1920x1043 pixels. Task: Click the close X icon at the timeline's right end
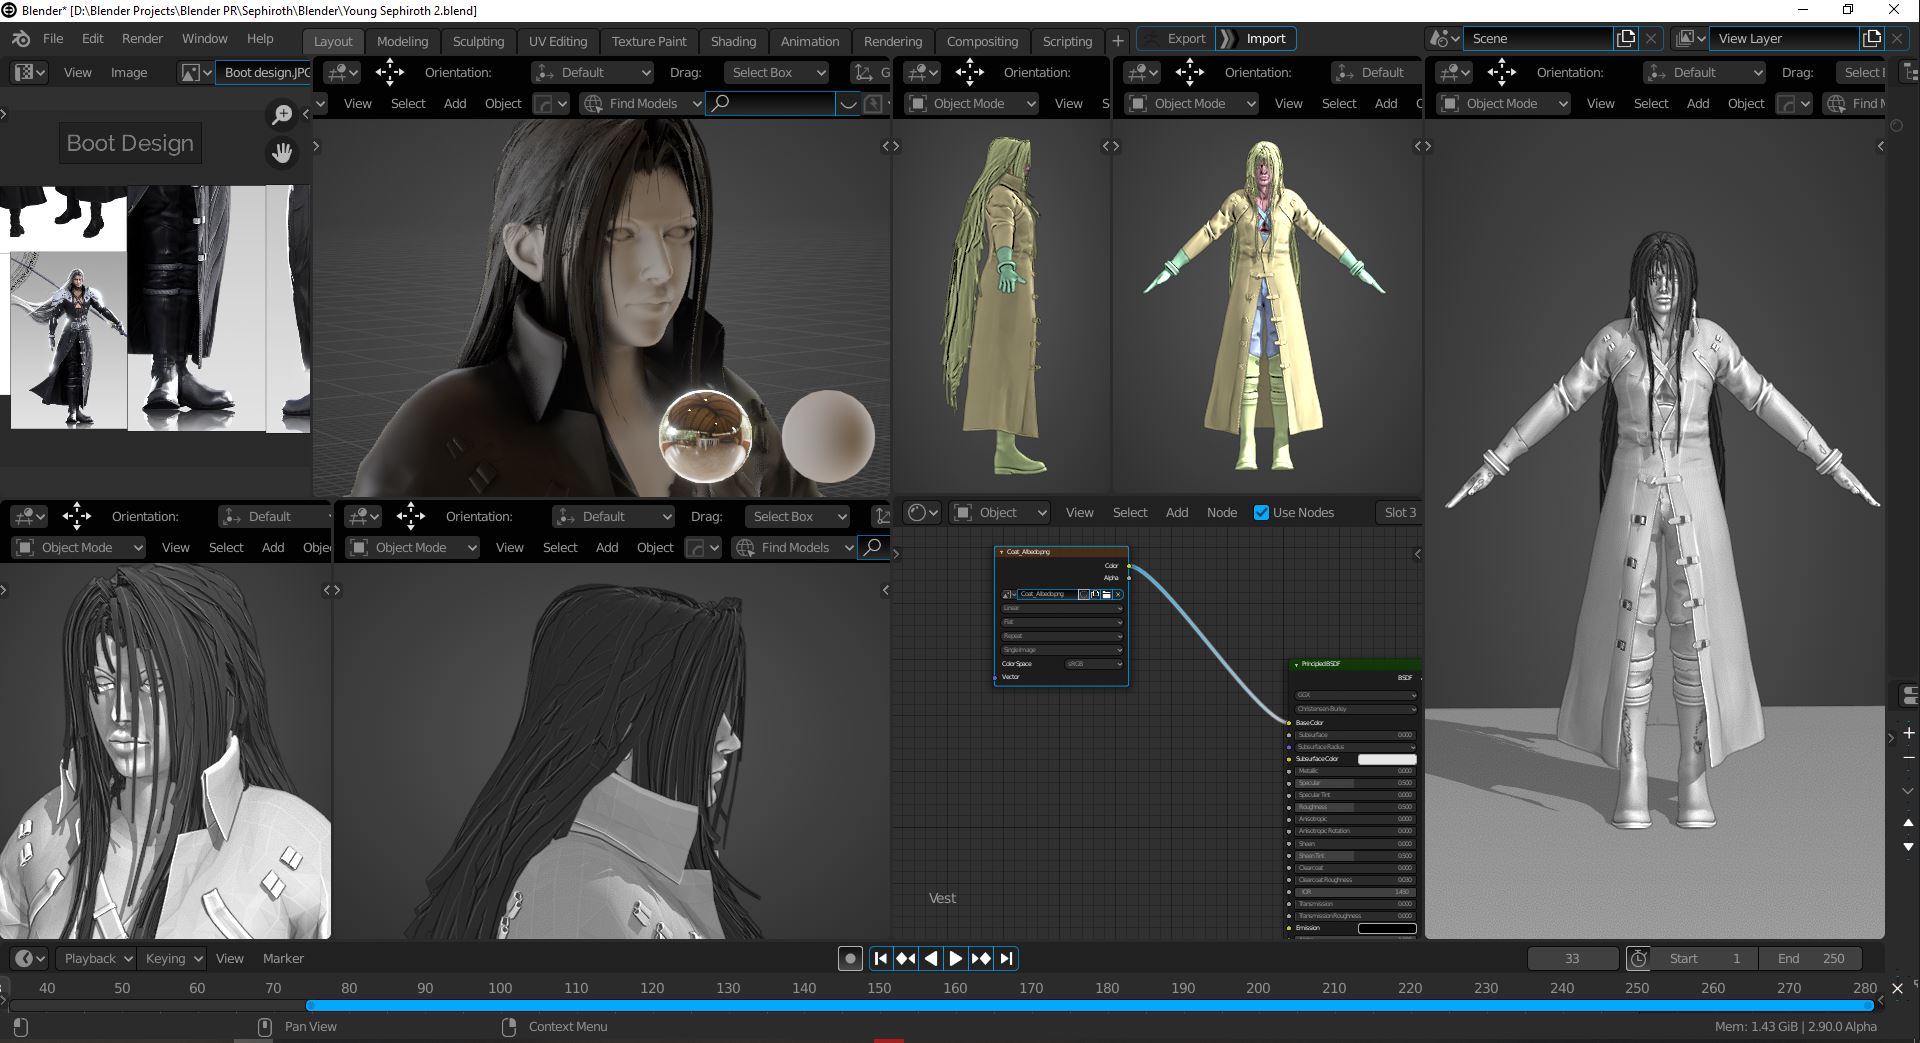(x=1897, y=988)
